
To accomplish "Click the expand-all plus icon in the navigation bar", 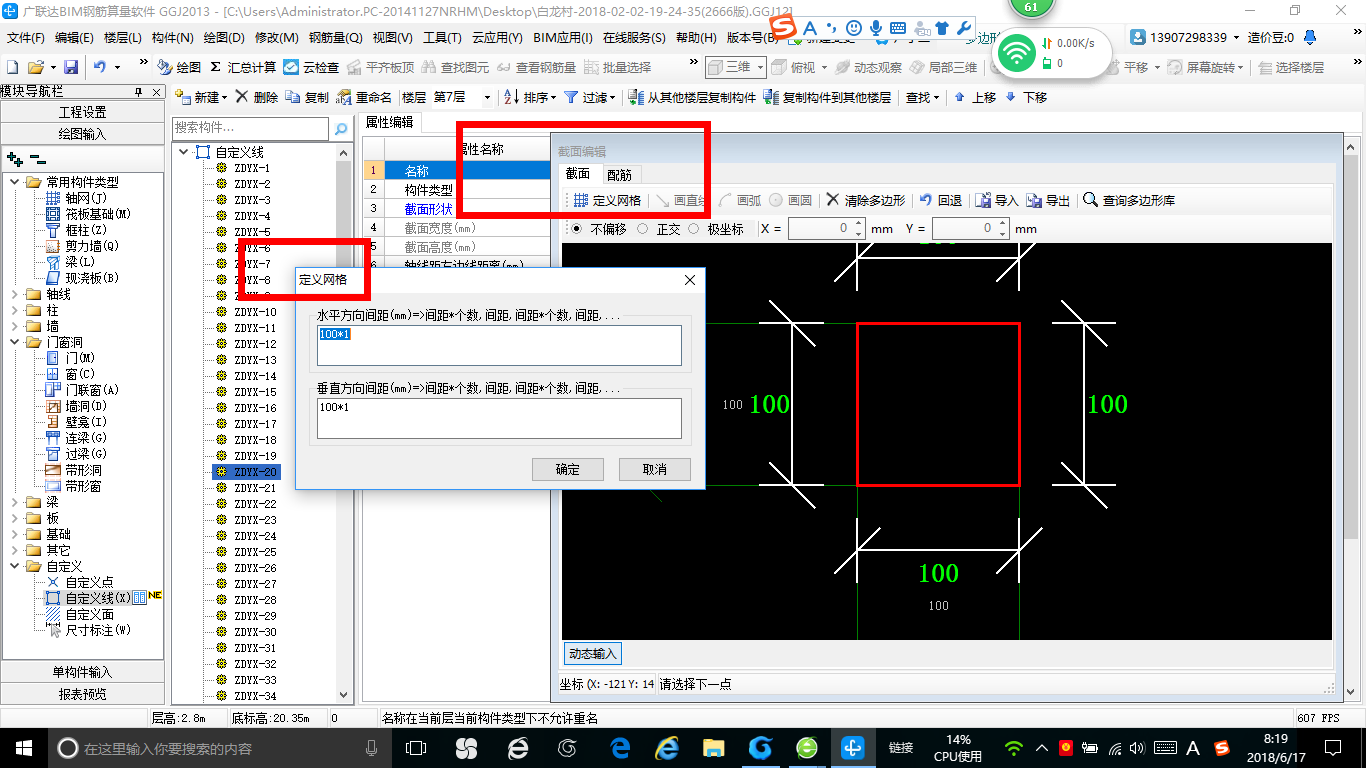I will tap(15, 159).
